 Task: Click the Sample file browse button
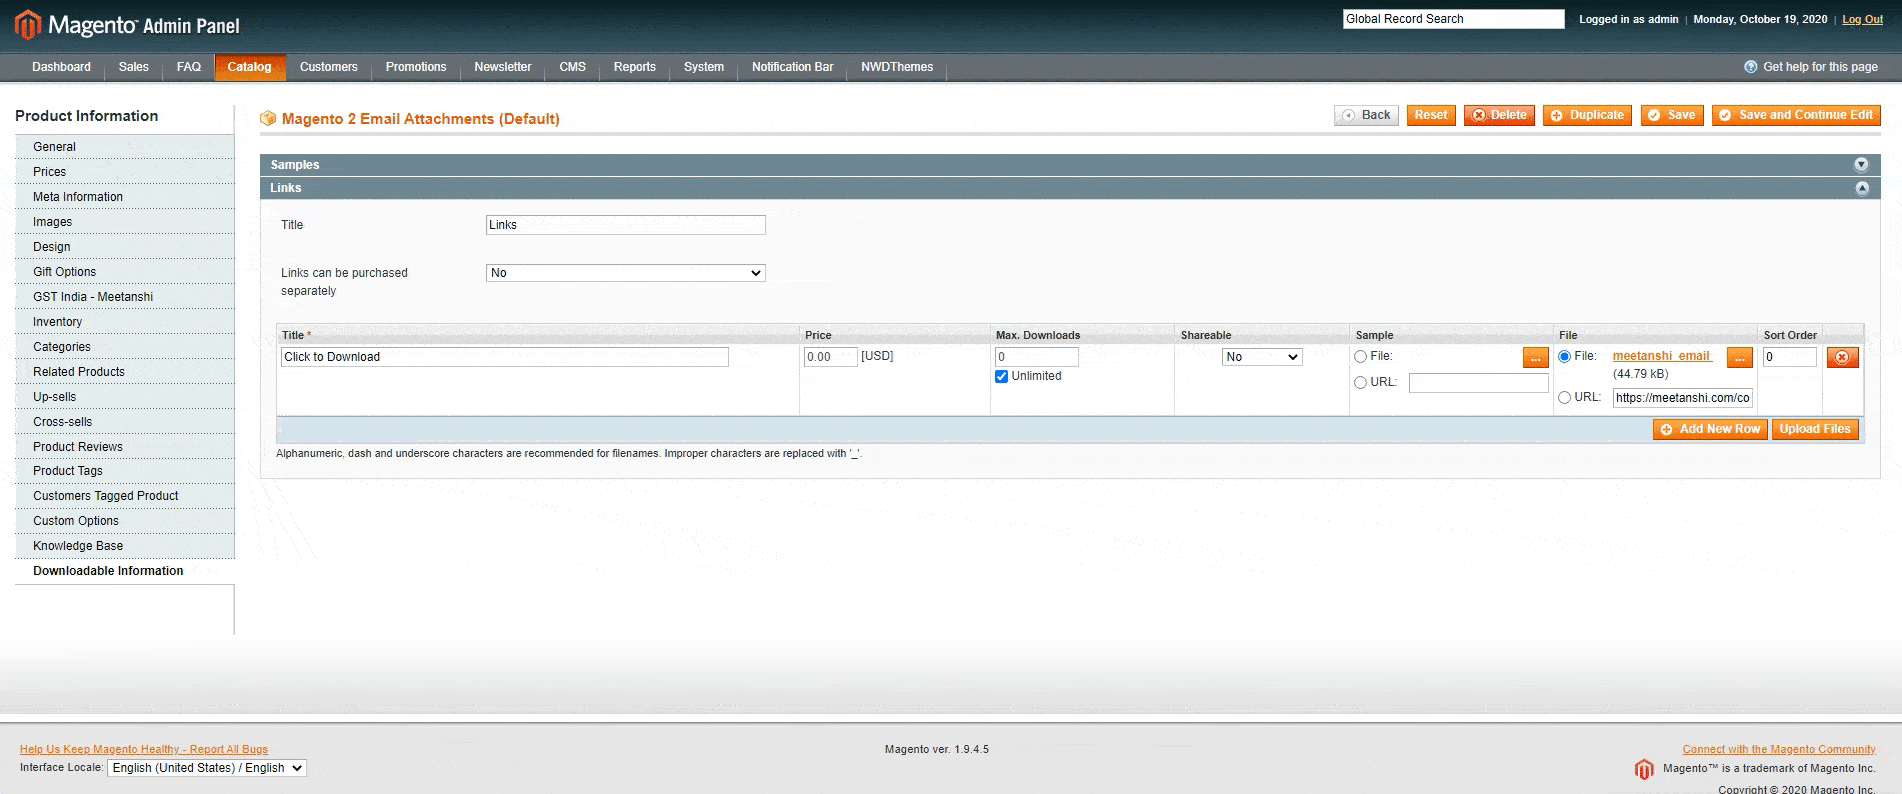click(x=1535, y=357)
